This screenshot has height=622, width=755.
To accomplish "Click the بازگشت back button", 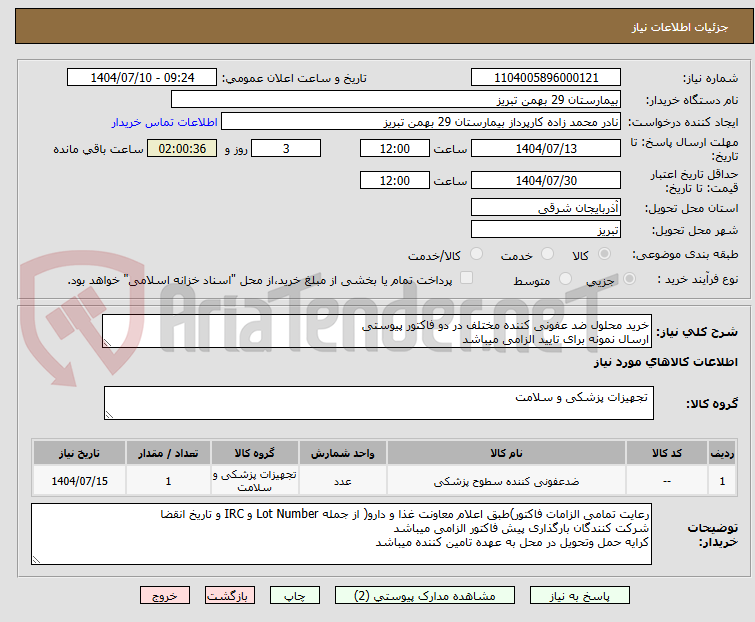I will pyautogui.click(x=230, y=596).
